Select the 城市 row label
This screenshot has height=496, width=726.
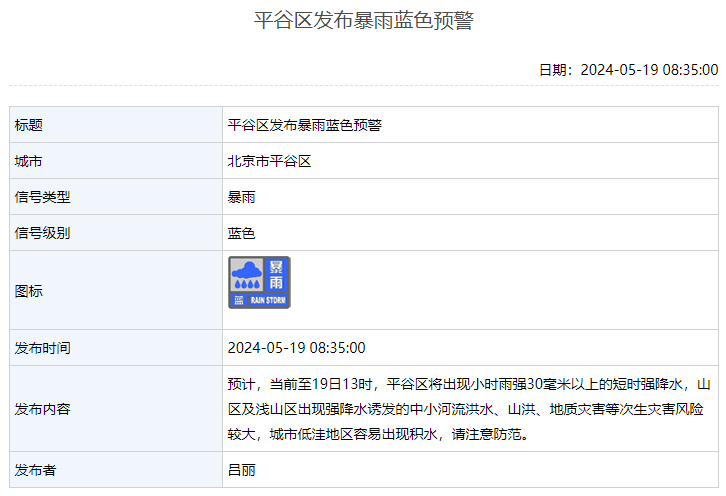[x=29, y=161]
